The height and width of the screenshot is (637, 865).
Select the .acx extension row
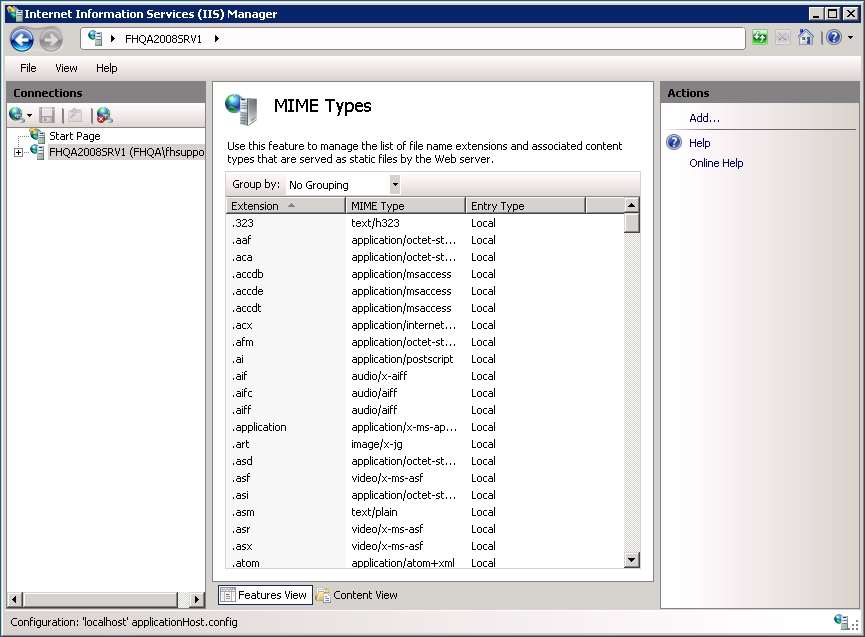[425, 325]
